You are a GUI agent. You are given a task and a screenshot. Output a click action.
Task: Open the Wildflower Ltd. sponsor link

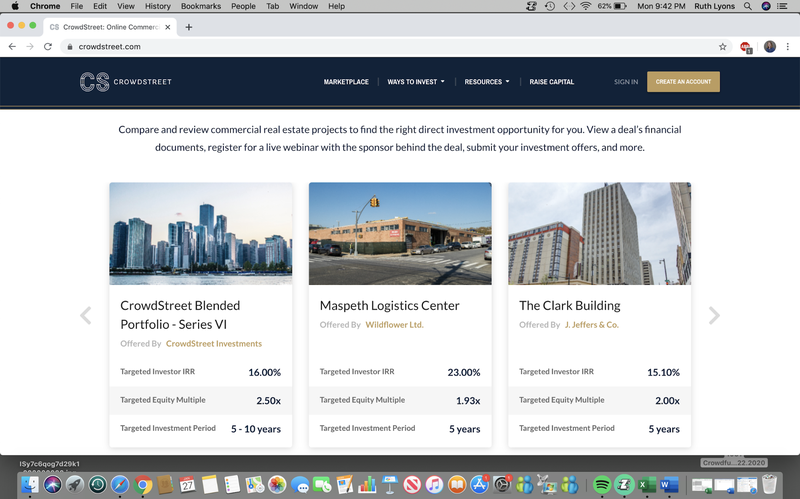394,325
